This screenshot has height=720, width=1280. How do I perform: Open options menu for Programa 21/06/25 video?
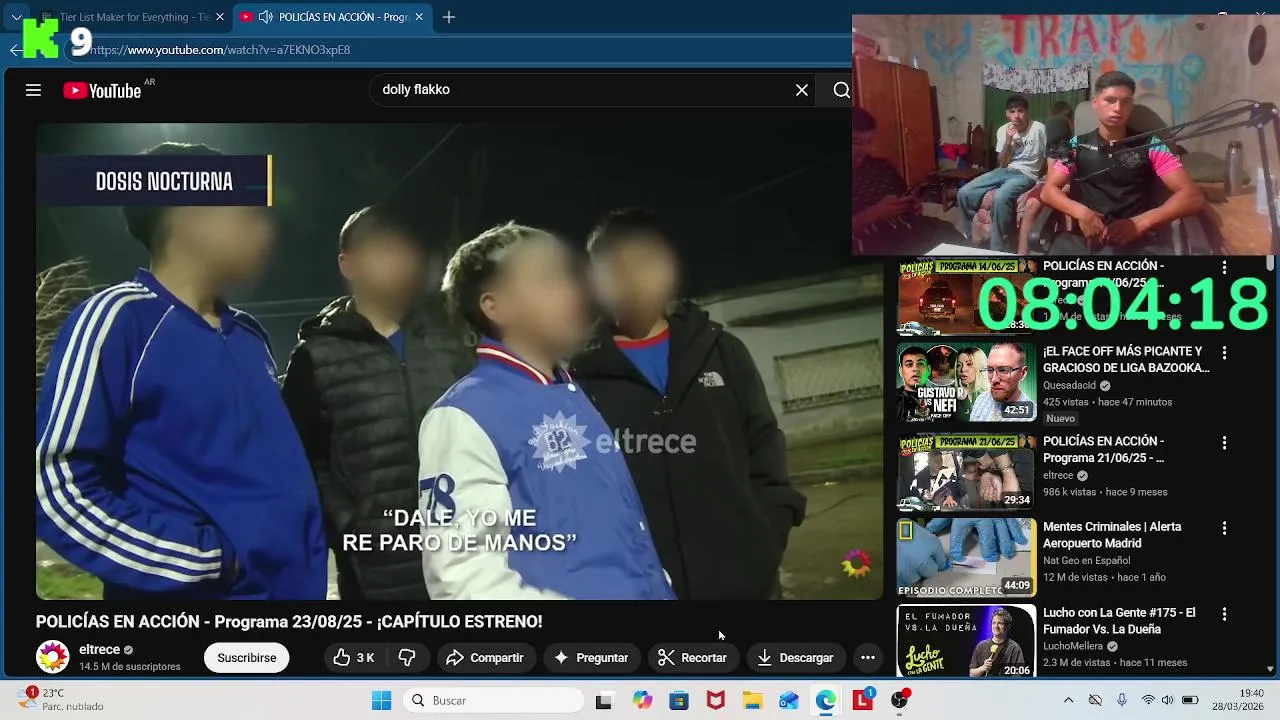coord(1224,443)
